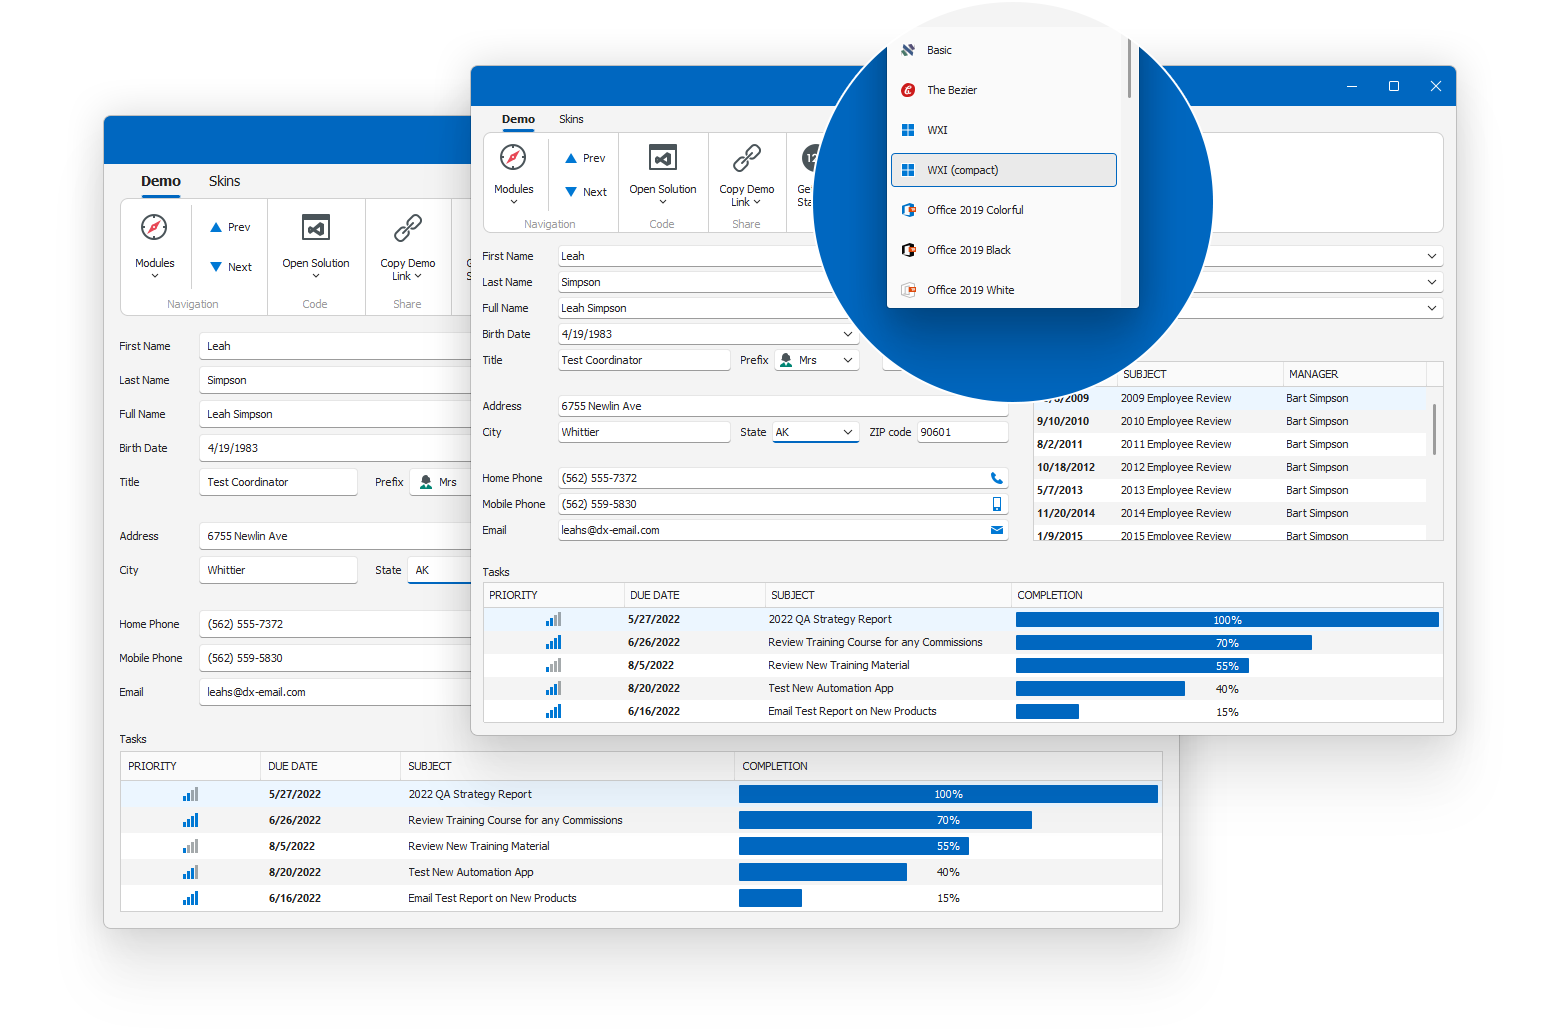Close the front window

click(1435, 86)
